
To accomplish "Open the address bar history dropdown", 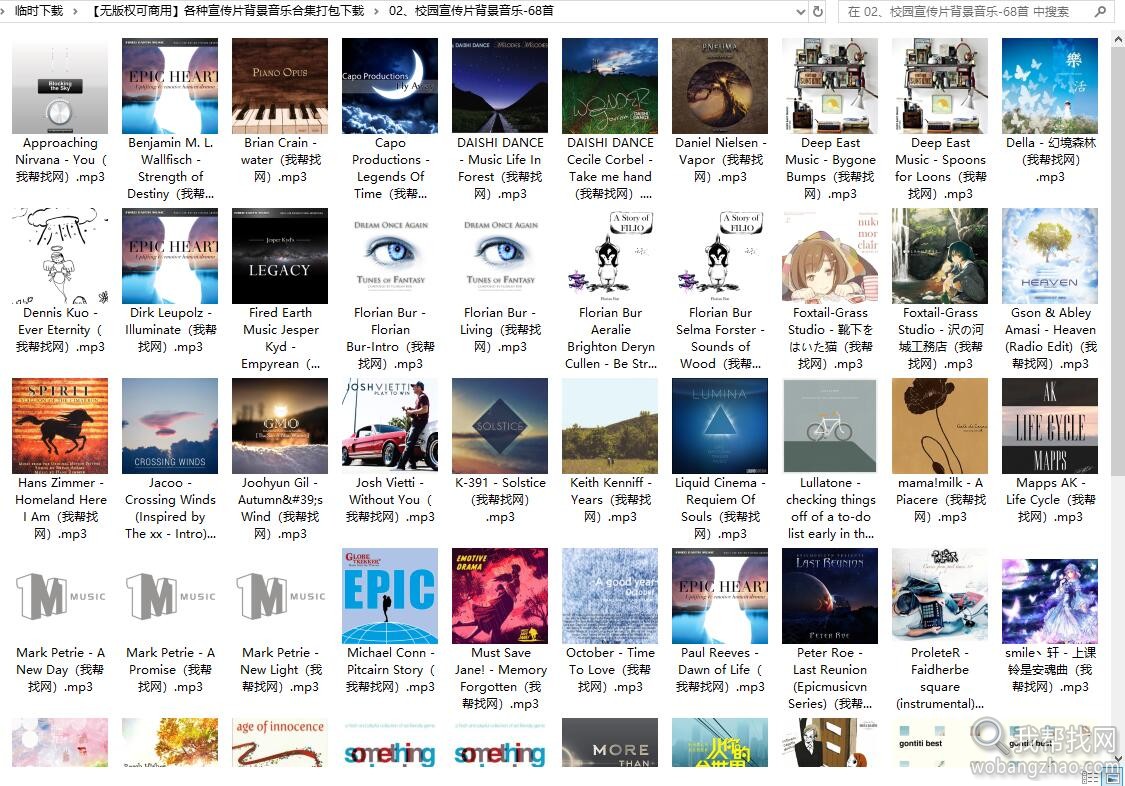I will coord(801,11).
